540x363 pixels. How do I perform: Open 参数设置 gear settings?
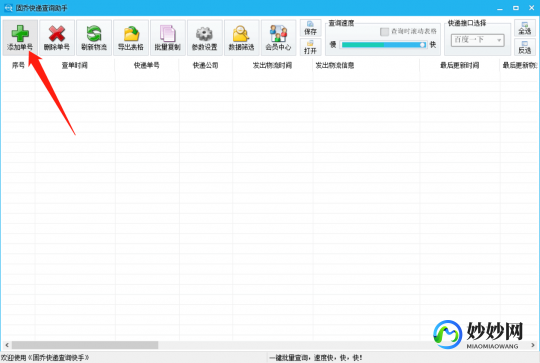click(205, 38)
